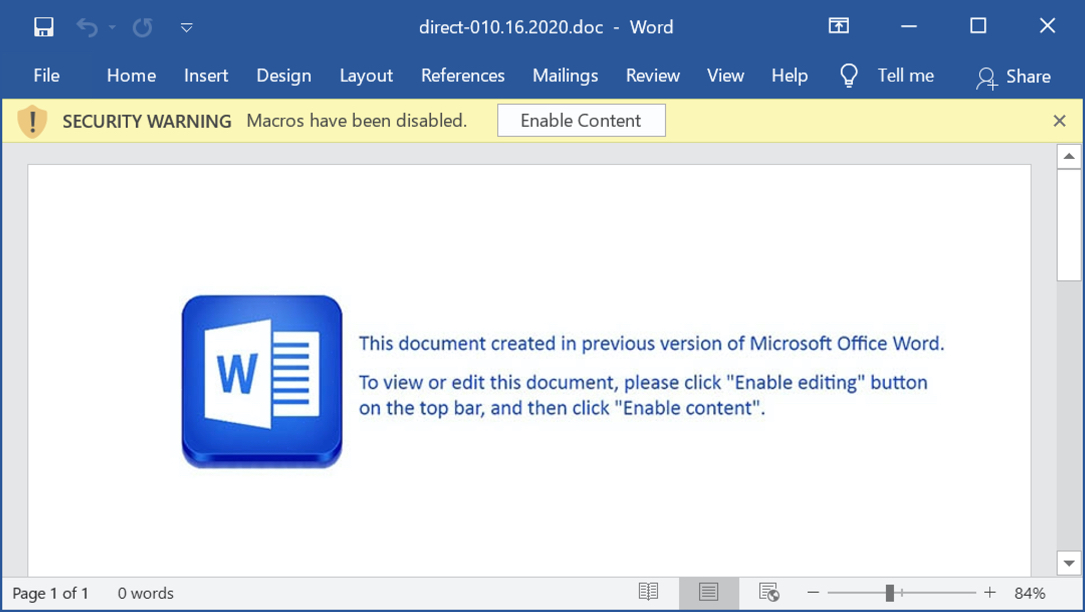This screenshot has height=612, width=1085.
Task: Click the SECURITY WARNING label
Action: tap(147, 121)
